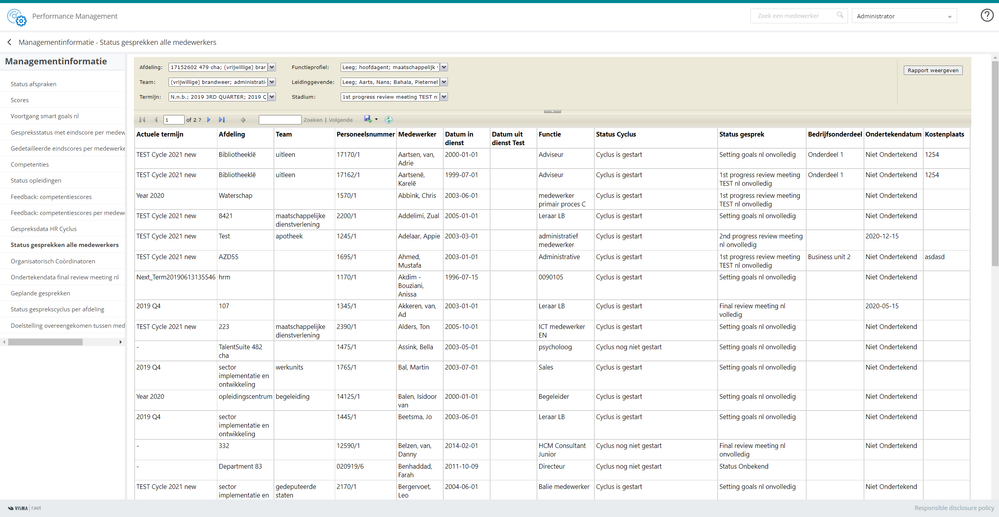This screenshot has width=999, height=517.
Task: Click the export save disk icon
Action: [x=368, y=120]
